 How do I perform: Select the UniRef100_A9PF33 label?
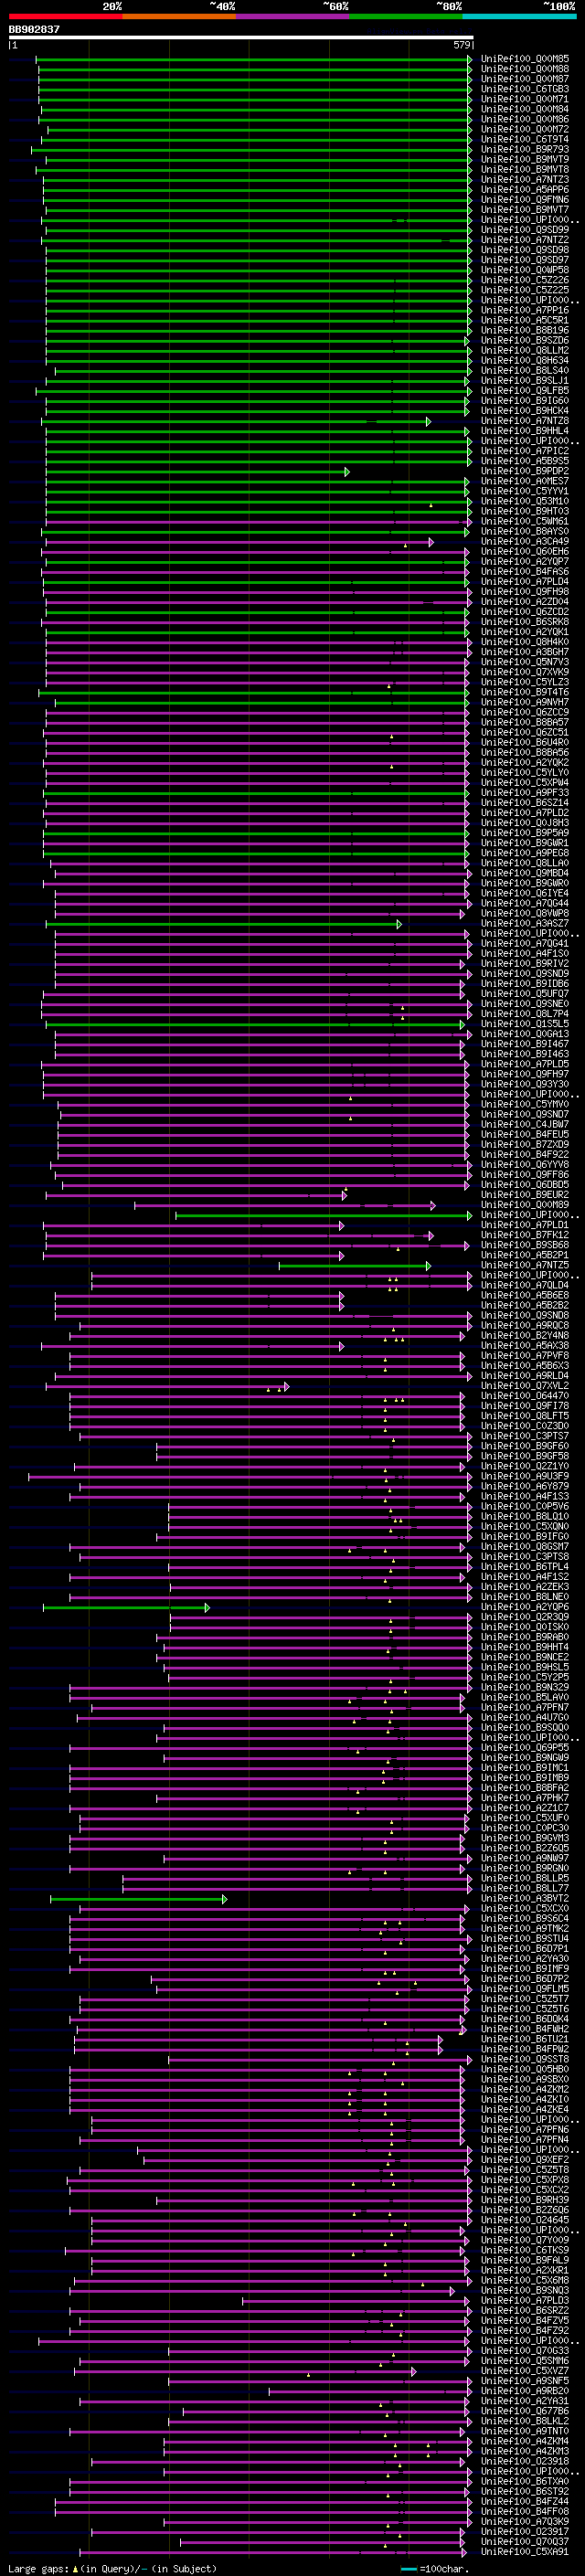[x=525, y=793]
